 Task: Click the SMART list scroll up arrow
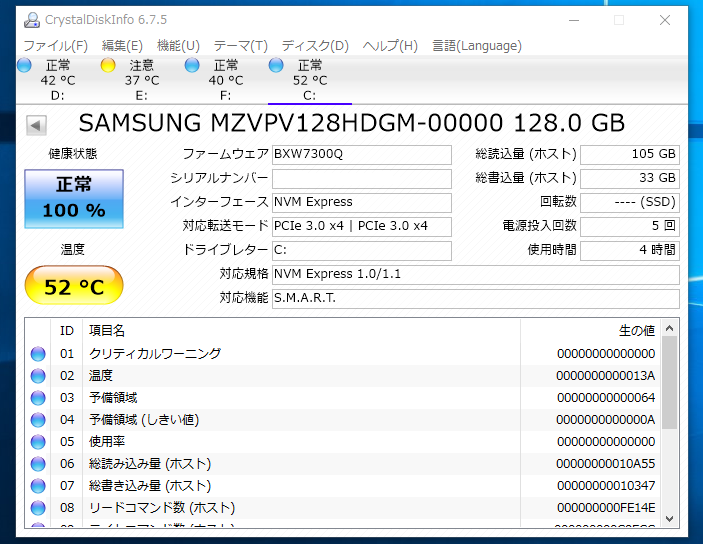coord(670,328)
